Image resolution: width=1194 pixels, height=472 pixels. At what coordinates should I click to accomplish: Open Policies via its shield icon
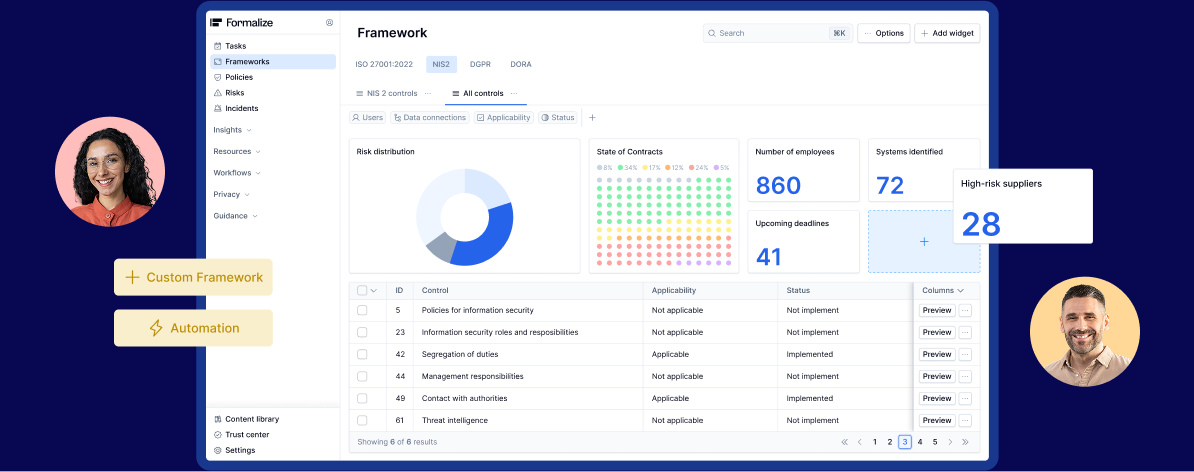pos(217,77)
